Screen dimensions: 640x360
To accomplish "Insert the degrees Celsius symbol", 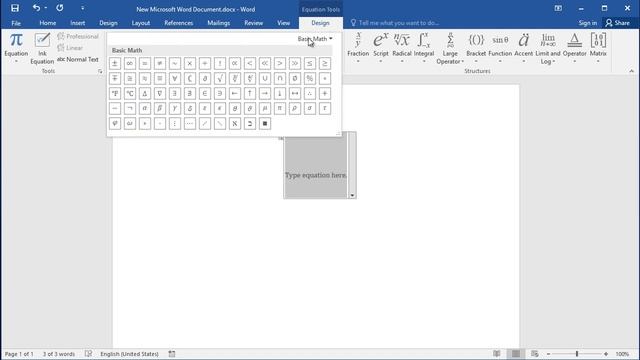I will tap(130, 93).
